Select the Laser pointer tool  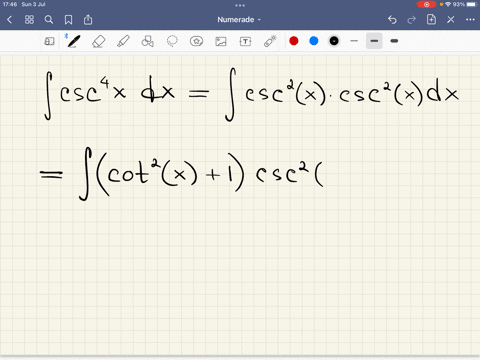coord(270,41)
